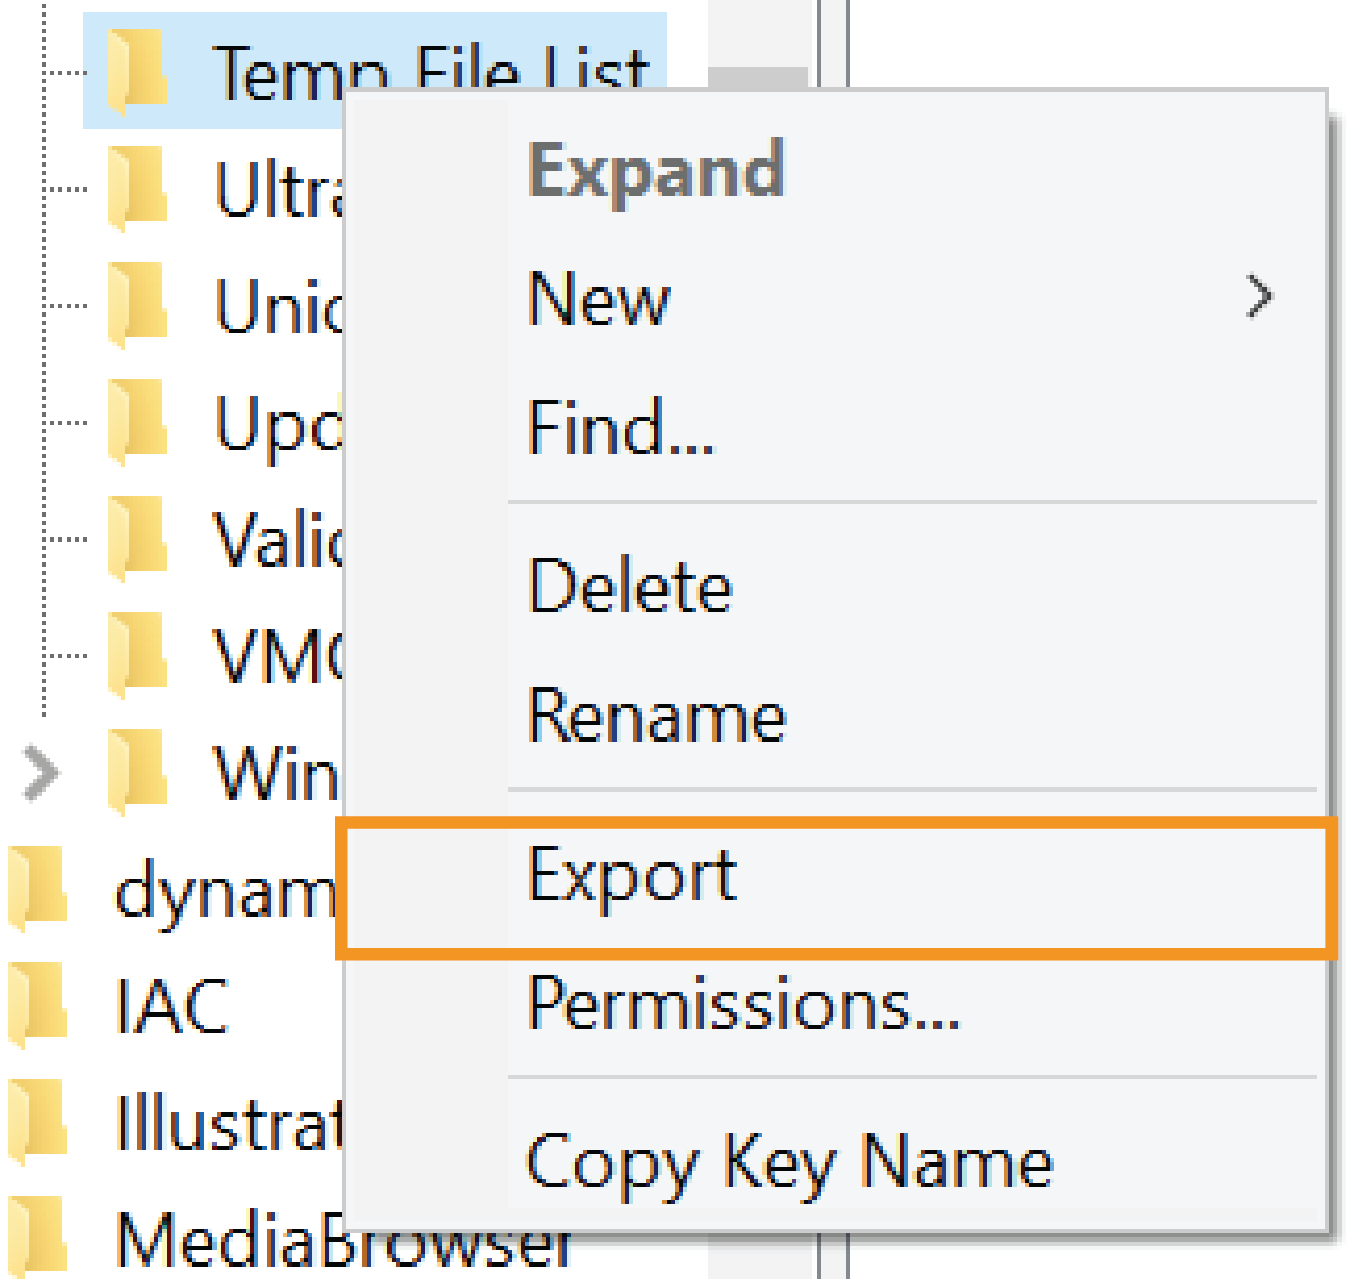Viewport: 1363px width, 1280px height.
Task: Choose Rename from the context menu
Action: pyautogui.click(x=657, y=715)
